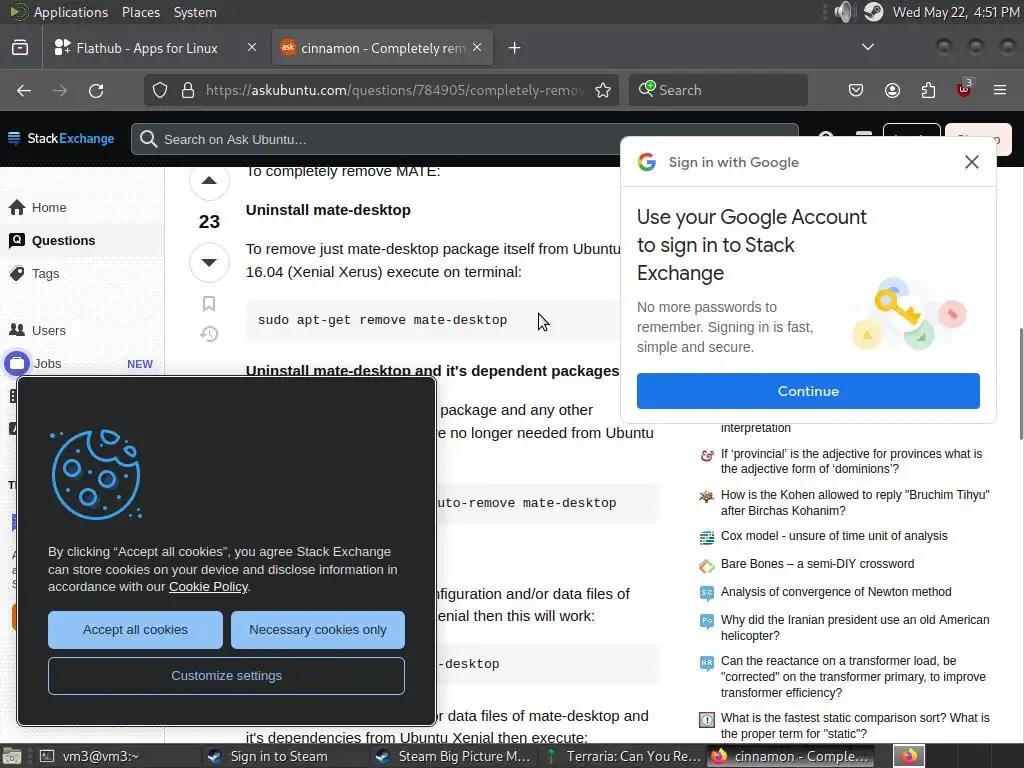Bookmark this answer

click(x=209, y=304)
